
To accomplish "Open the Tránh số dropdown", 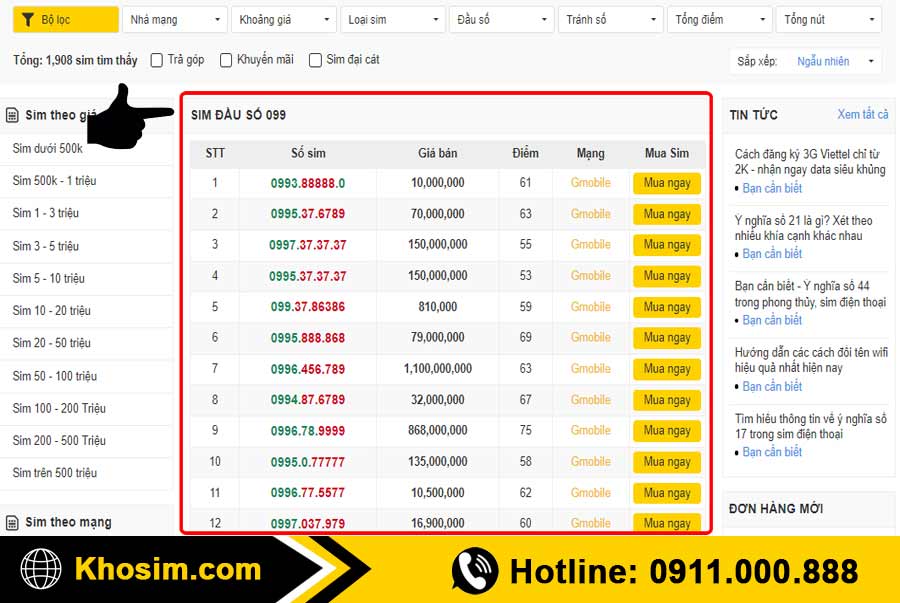I will pos(610,18).
